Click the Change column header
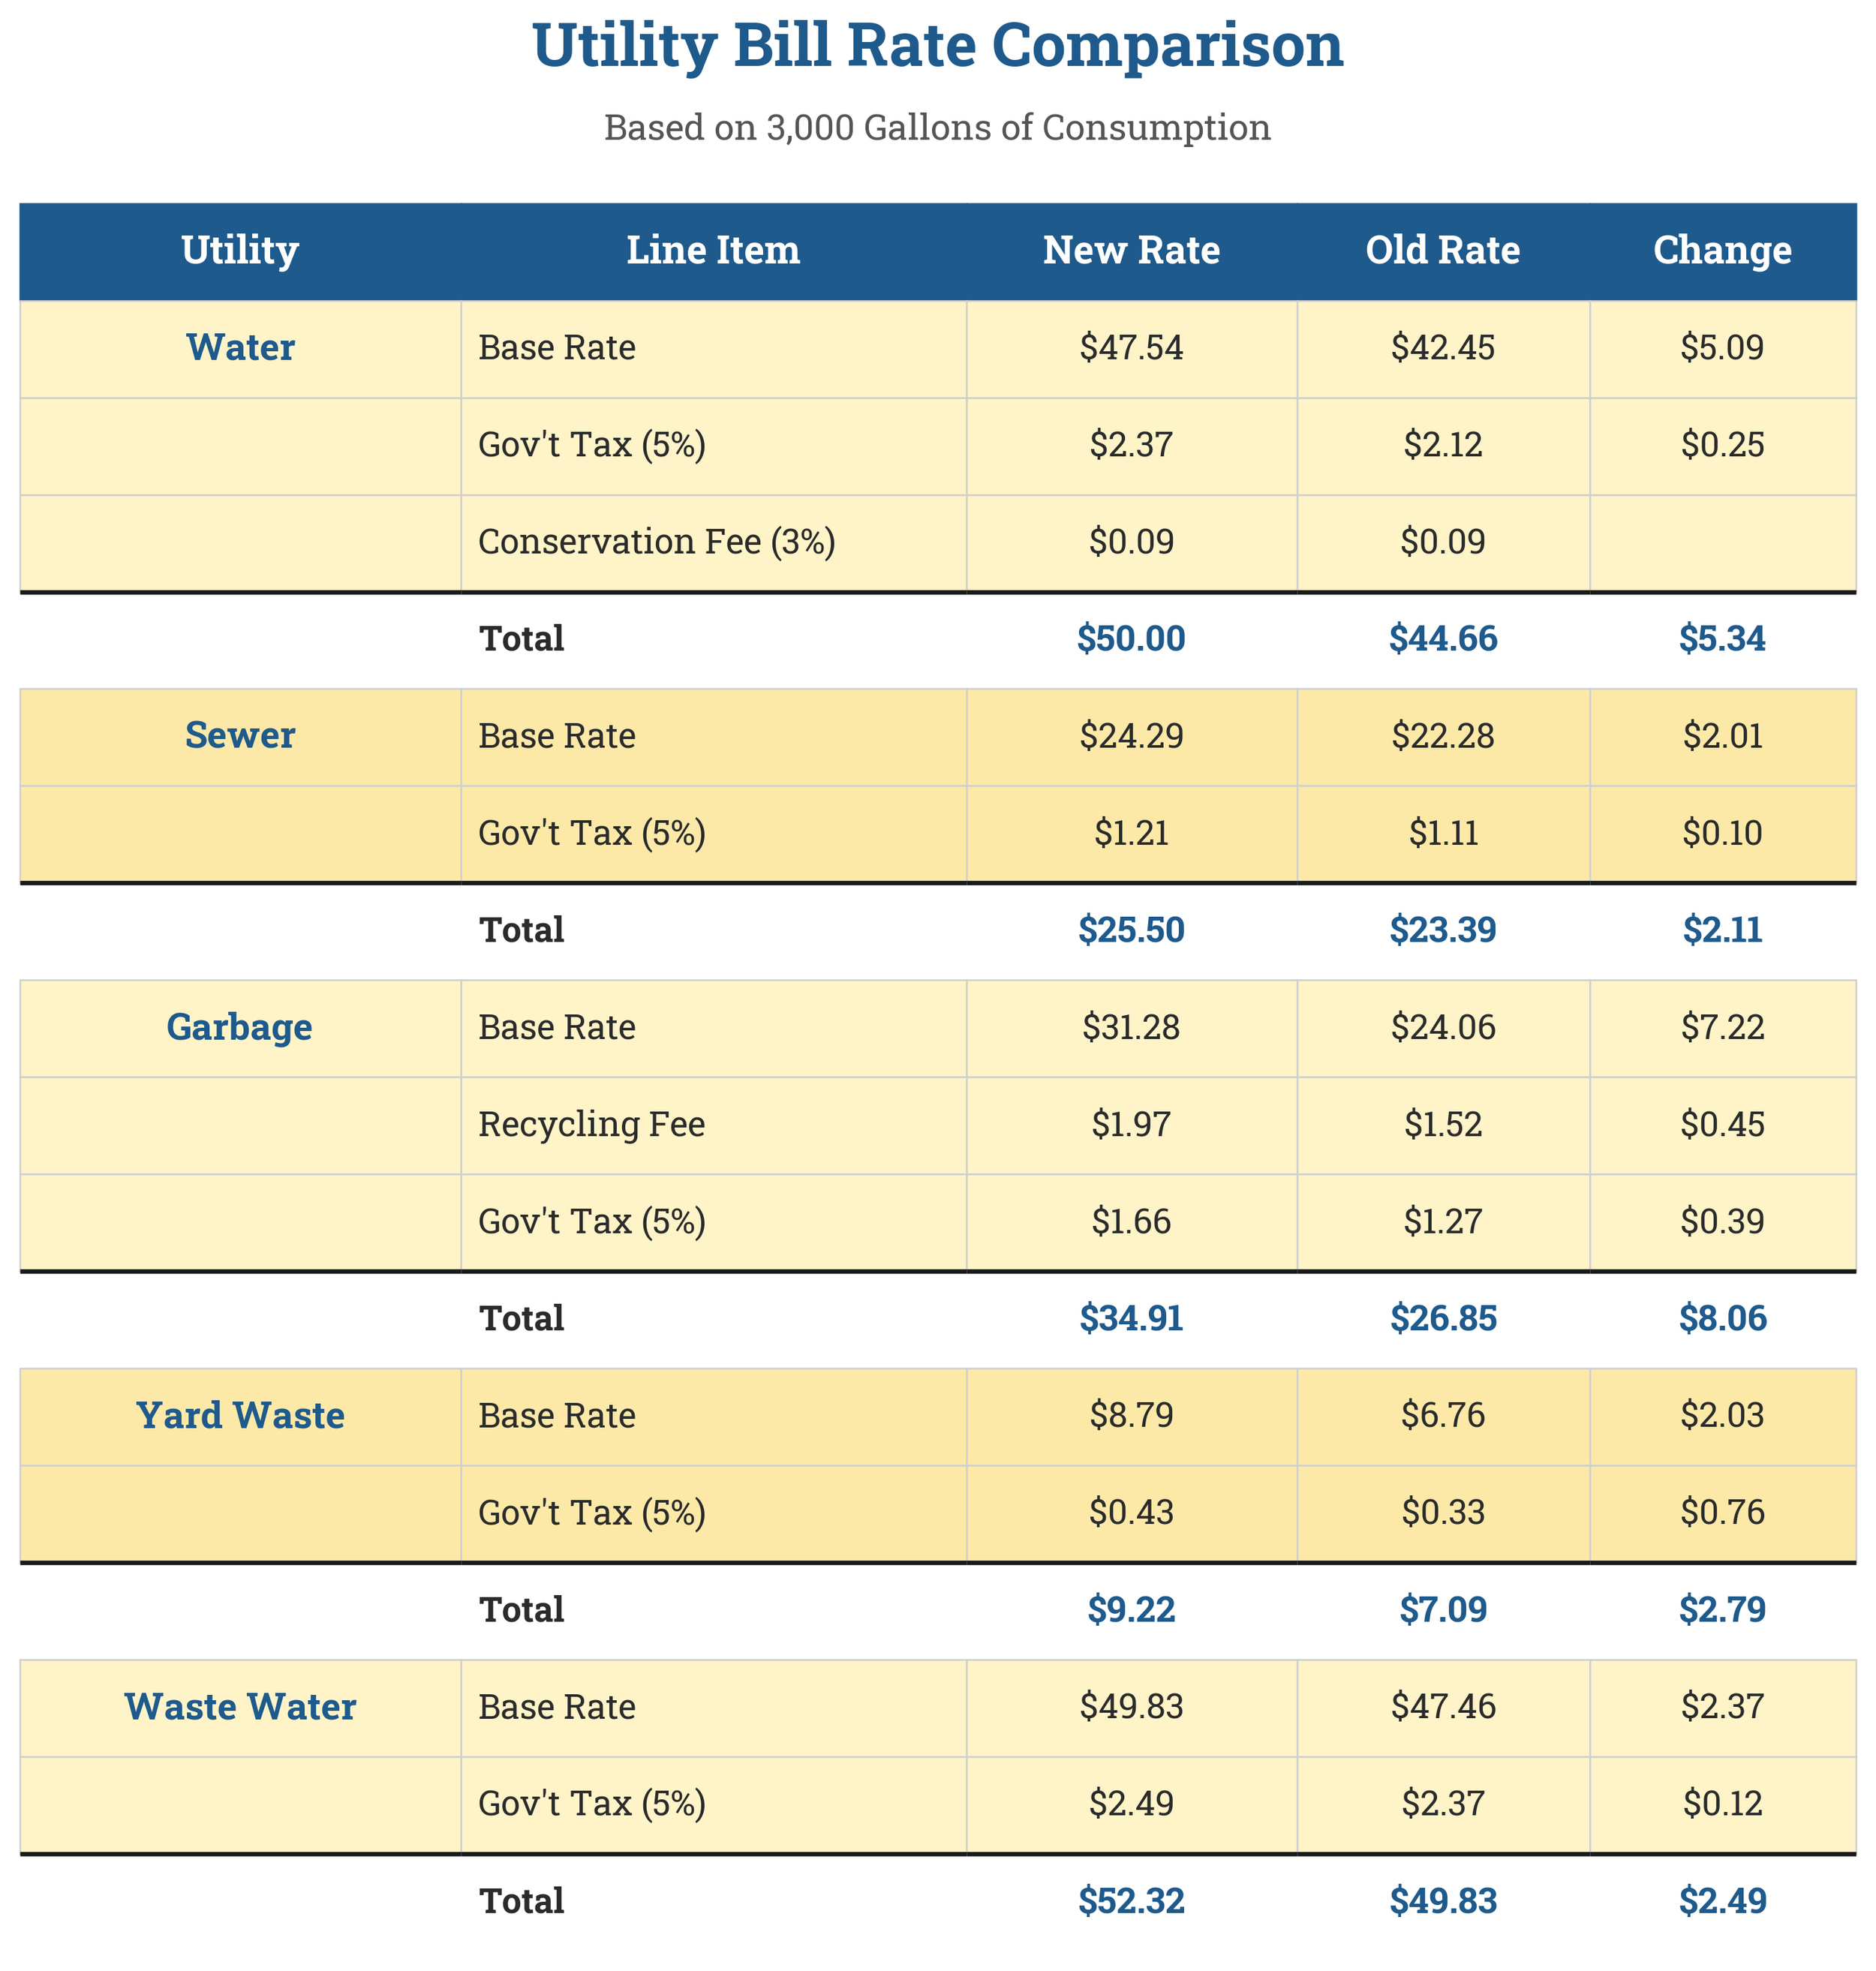This screenshot has height=1971, width=1876. click(1722, 250)
